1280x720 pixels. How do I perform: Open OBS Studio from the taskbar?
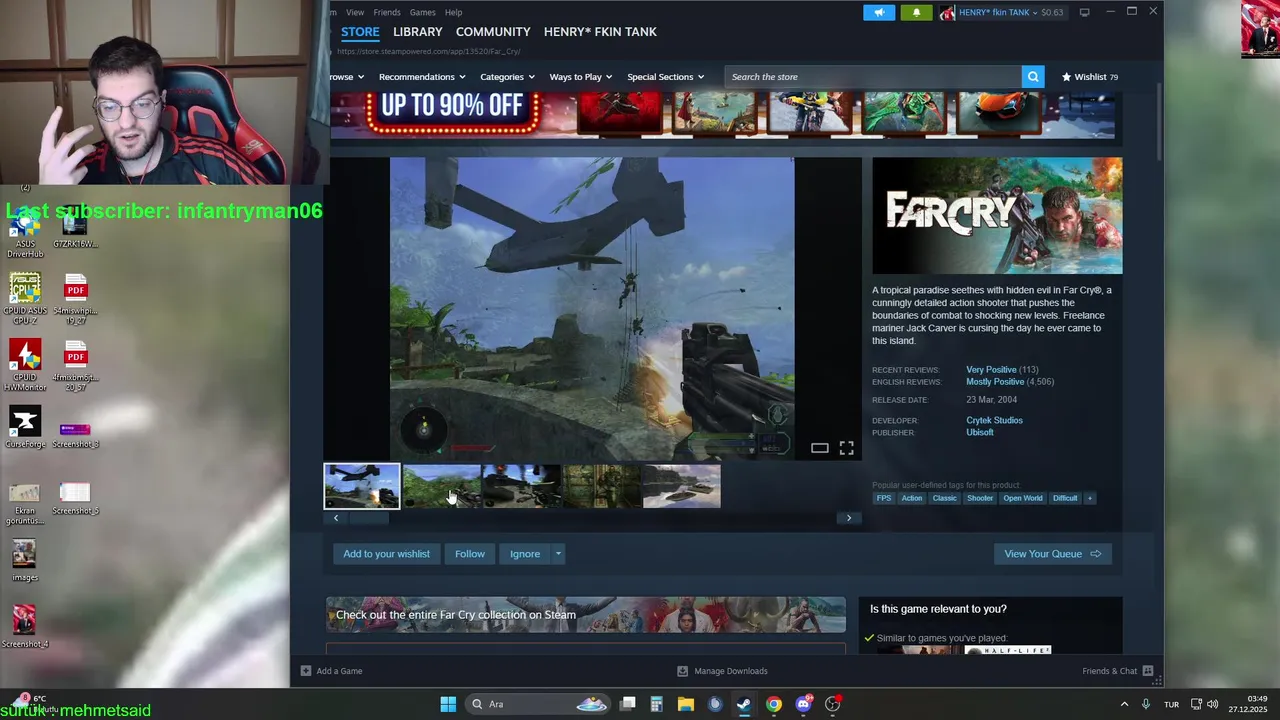click(832, 704)
